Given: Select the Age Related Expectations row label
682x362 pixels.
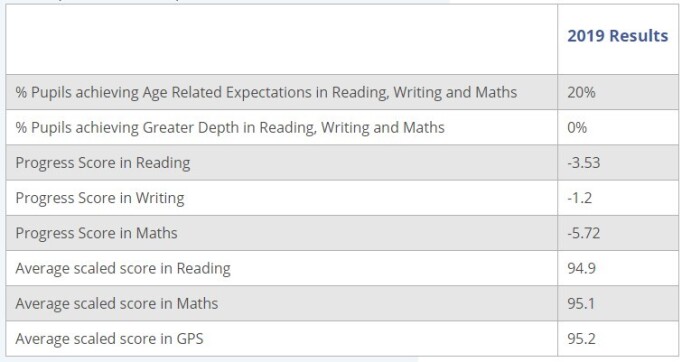Looking at the screenshot, I should [x=266, y=92].
